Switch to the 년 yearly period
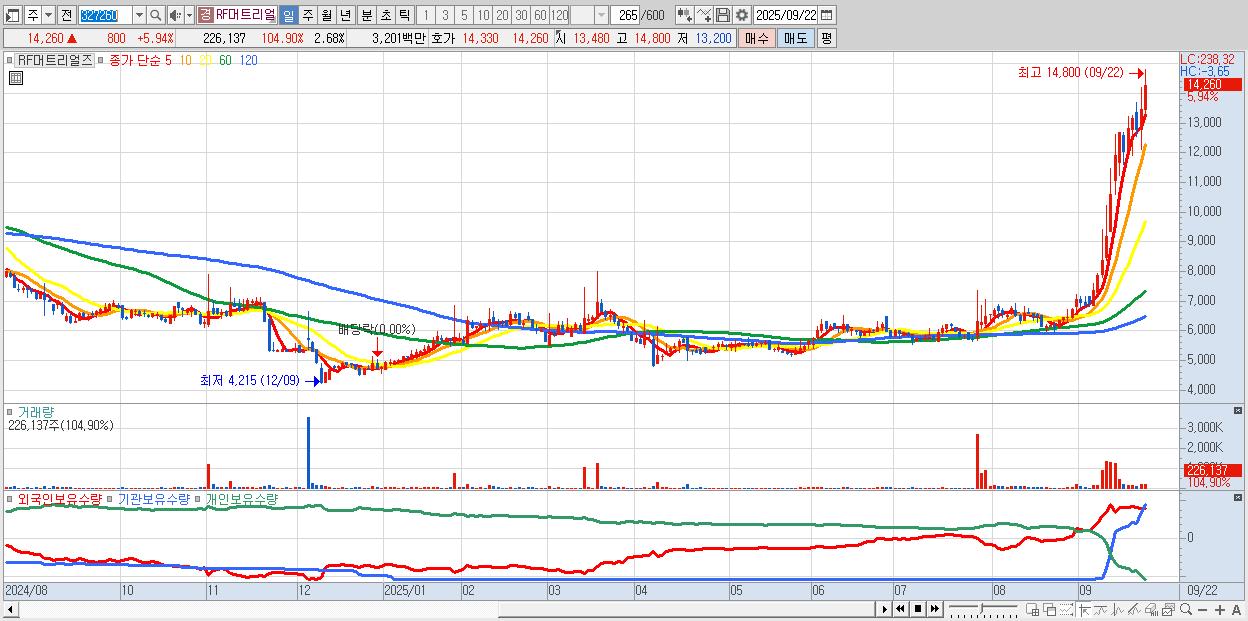The height and width of the screenshot is (621, 1248). pos(345,15)
